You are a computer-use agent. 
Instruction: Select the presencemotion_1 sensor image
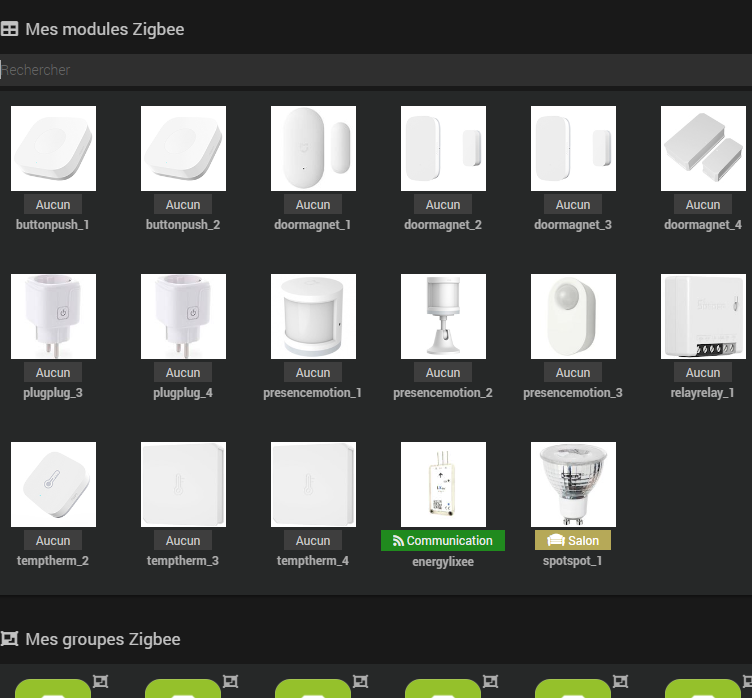click(313, 316)
